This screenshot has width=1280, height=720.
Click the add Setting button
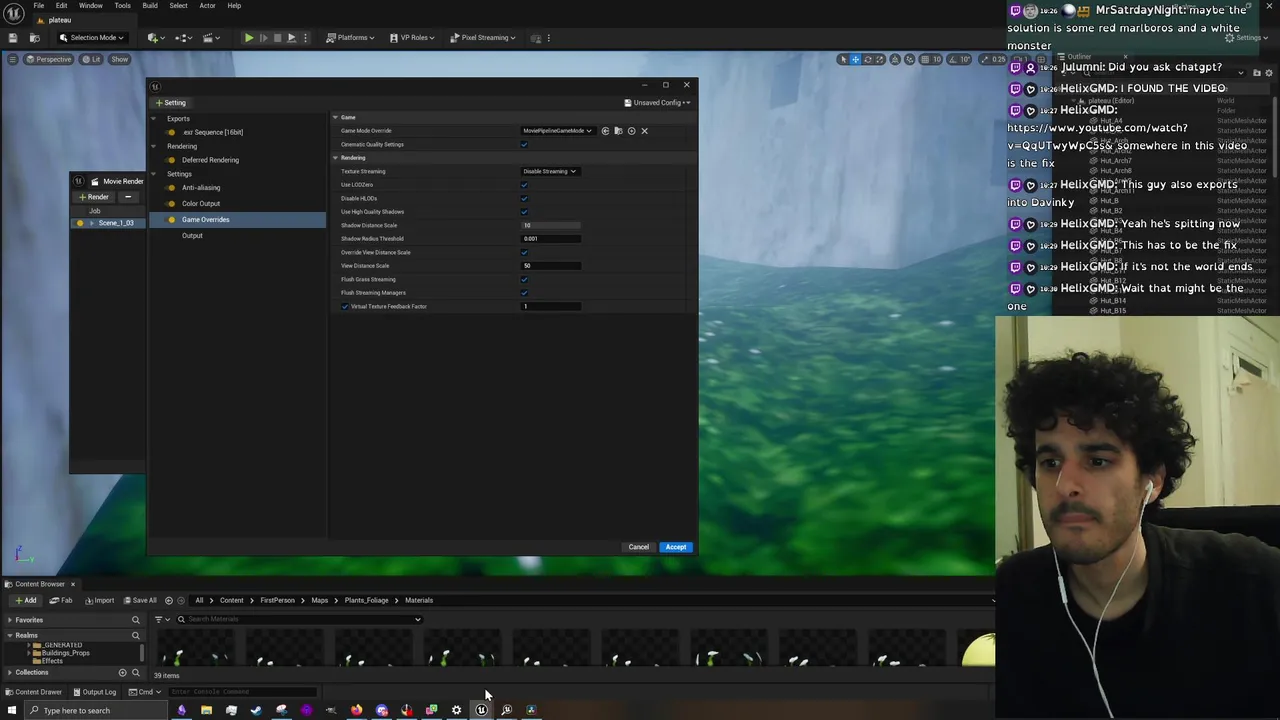[170, 103]
